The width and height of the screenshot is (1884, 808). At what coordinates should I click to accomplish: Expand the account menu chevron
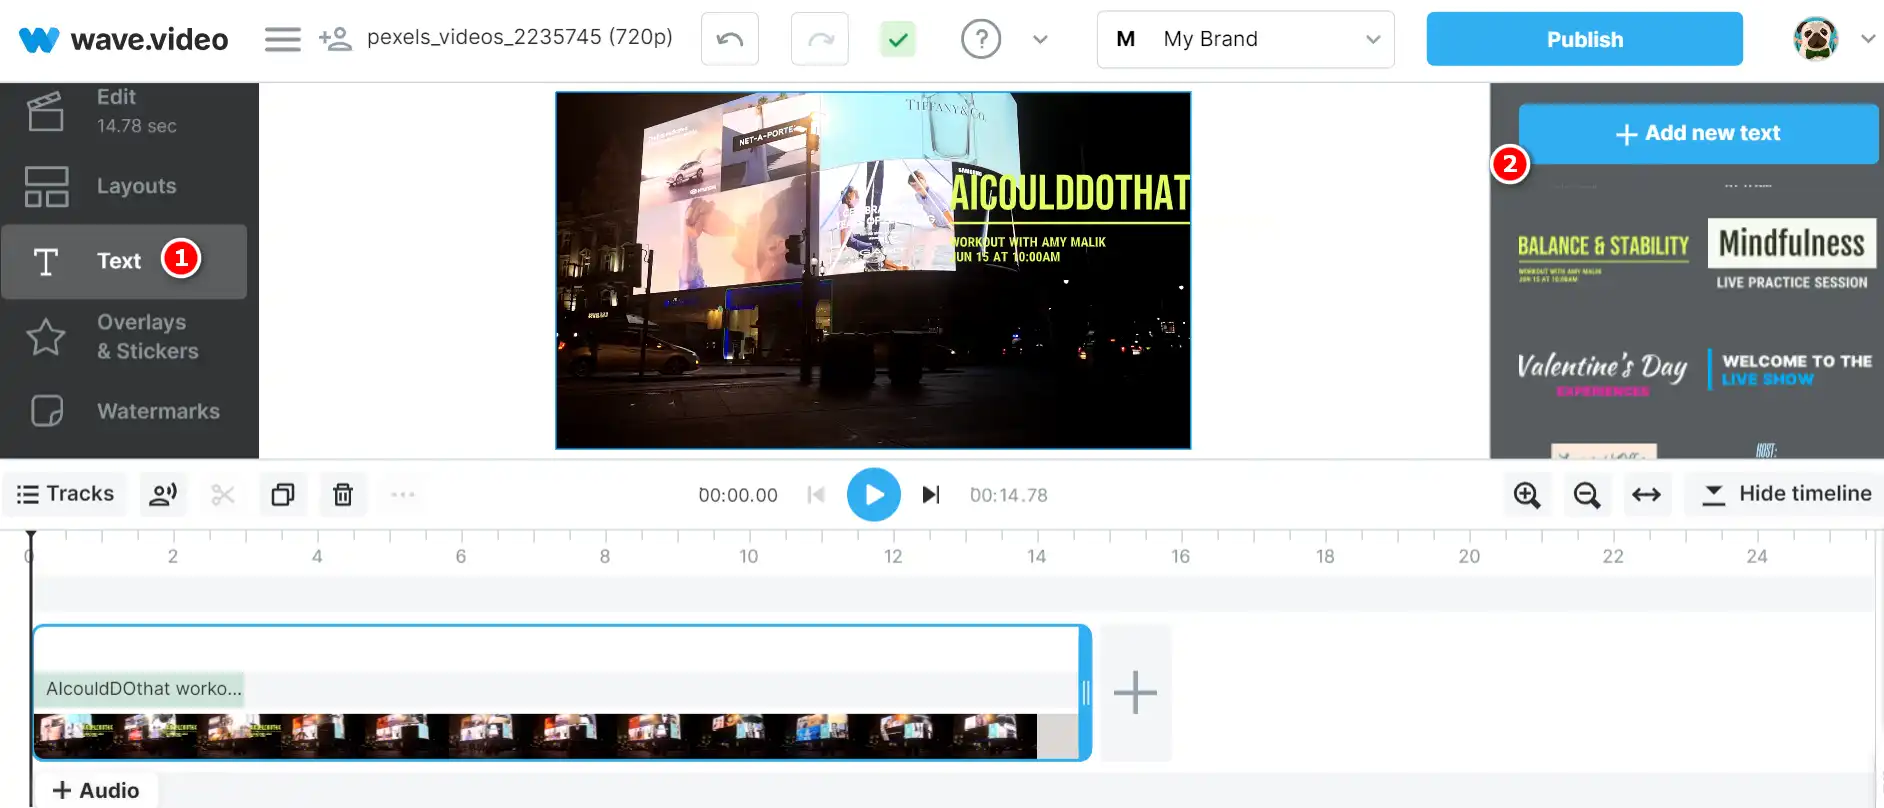1867,39
